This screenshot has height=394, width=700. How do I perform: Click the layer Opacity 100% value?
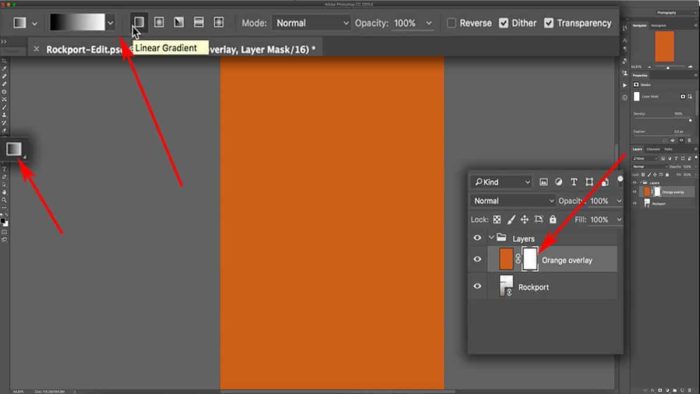(599, 201)
